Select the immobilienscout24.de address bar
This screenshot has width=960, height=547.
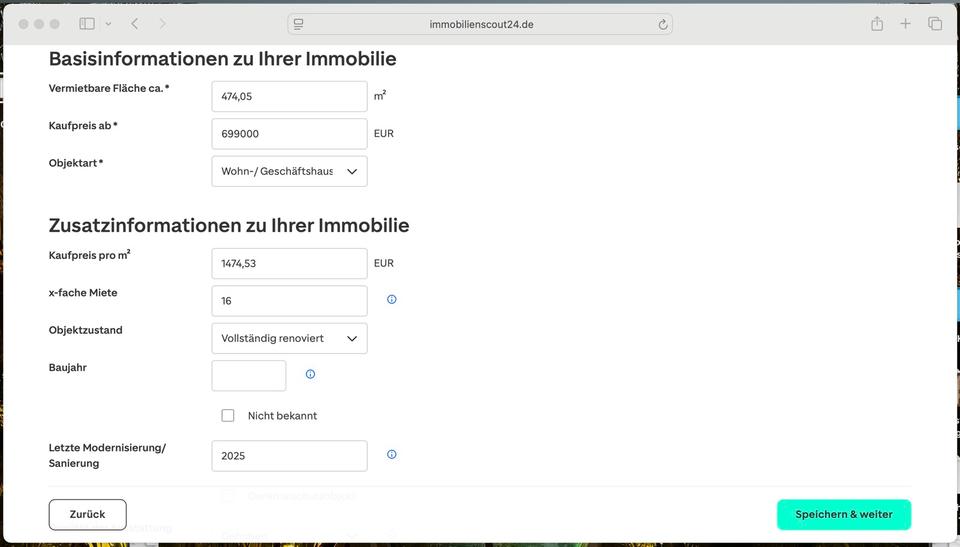pos(481,24)
